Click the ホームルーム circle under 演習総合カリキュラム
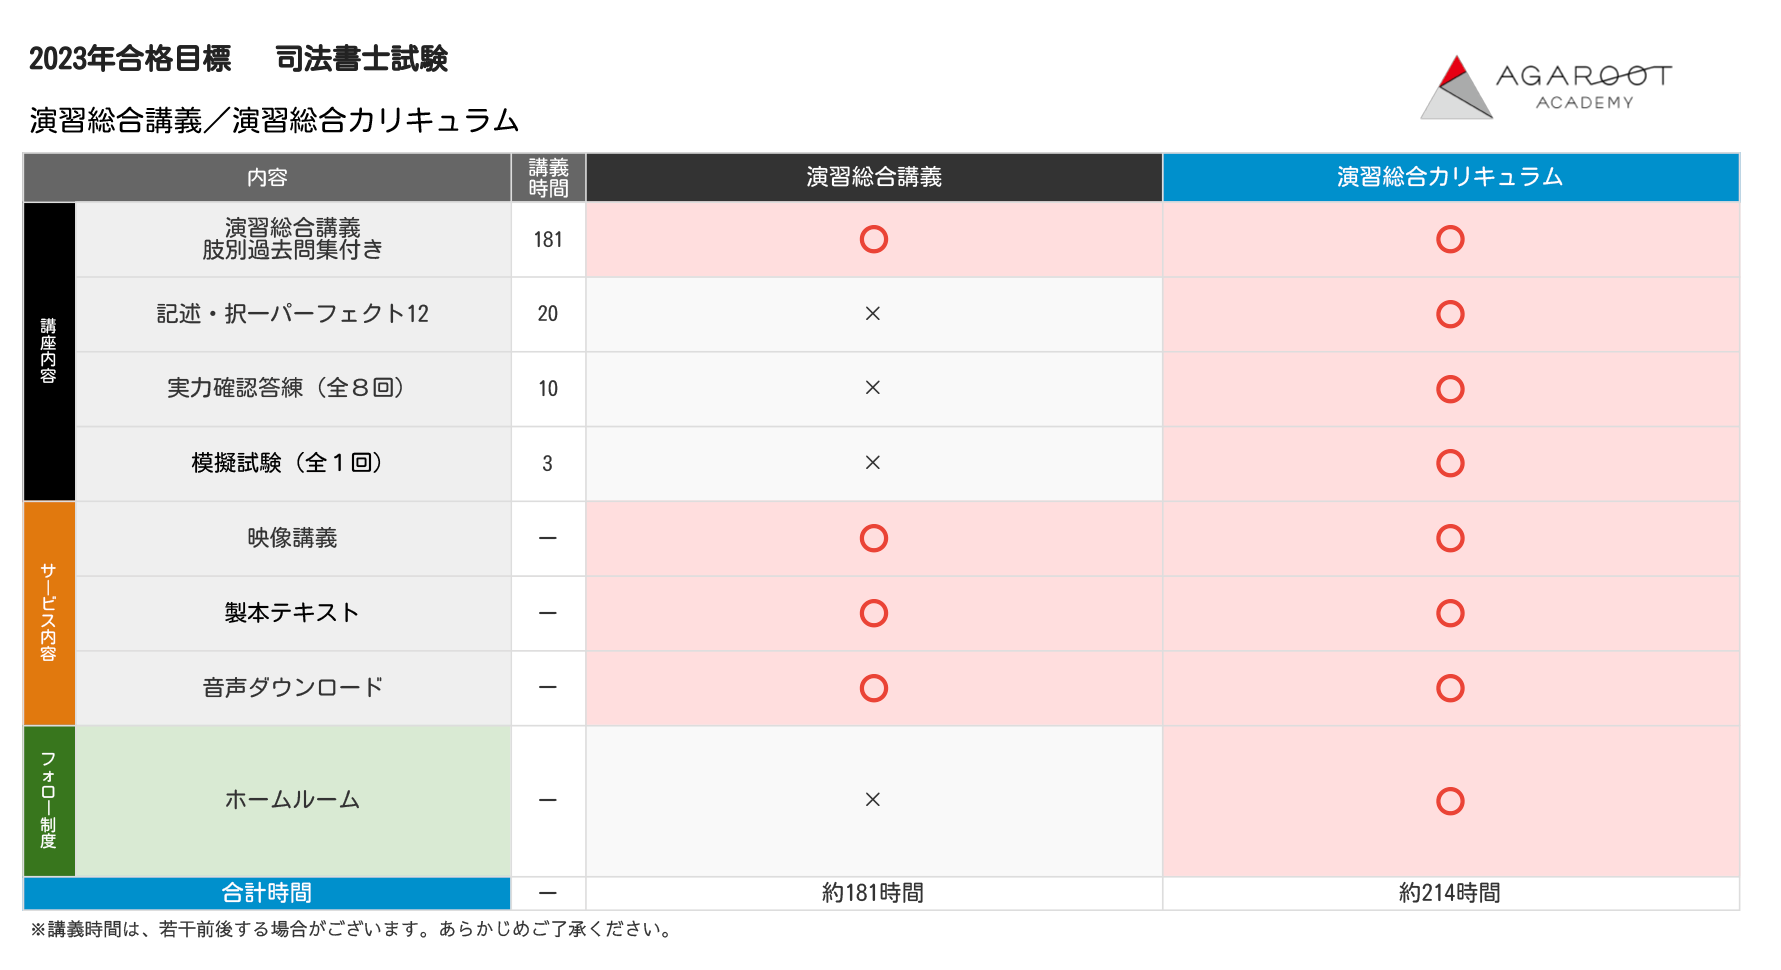 pyautogui.click(x=1450, y=801)
